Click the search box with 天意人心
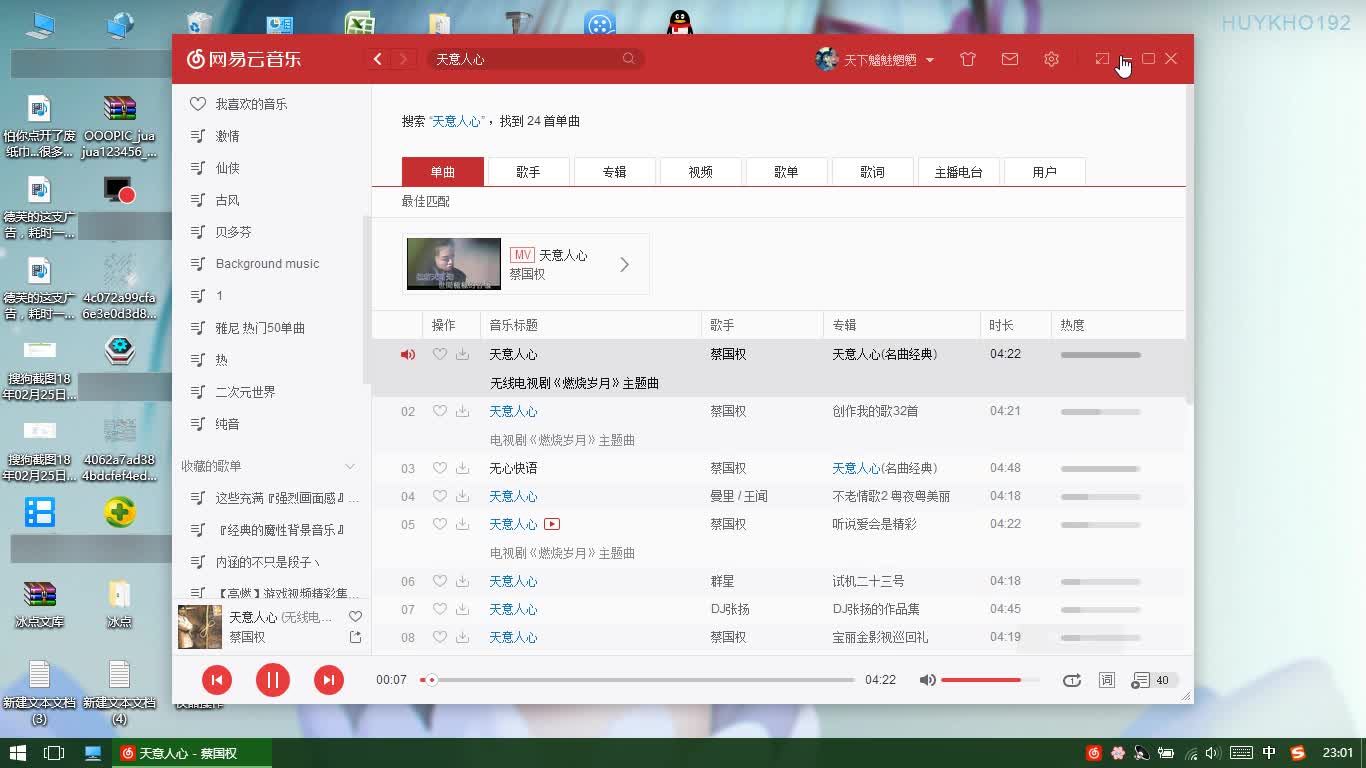Image resolution: width=1366 pixels, height=768 pixels. 536,59
